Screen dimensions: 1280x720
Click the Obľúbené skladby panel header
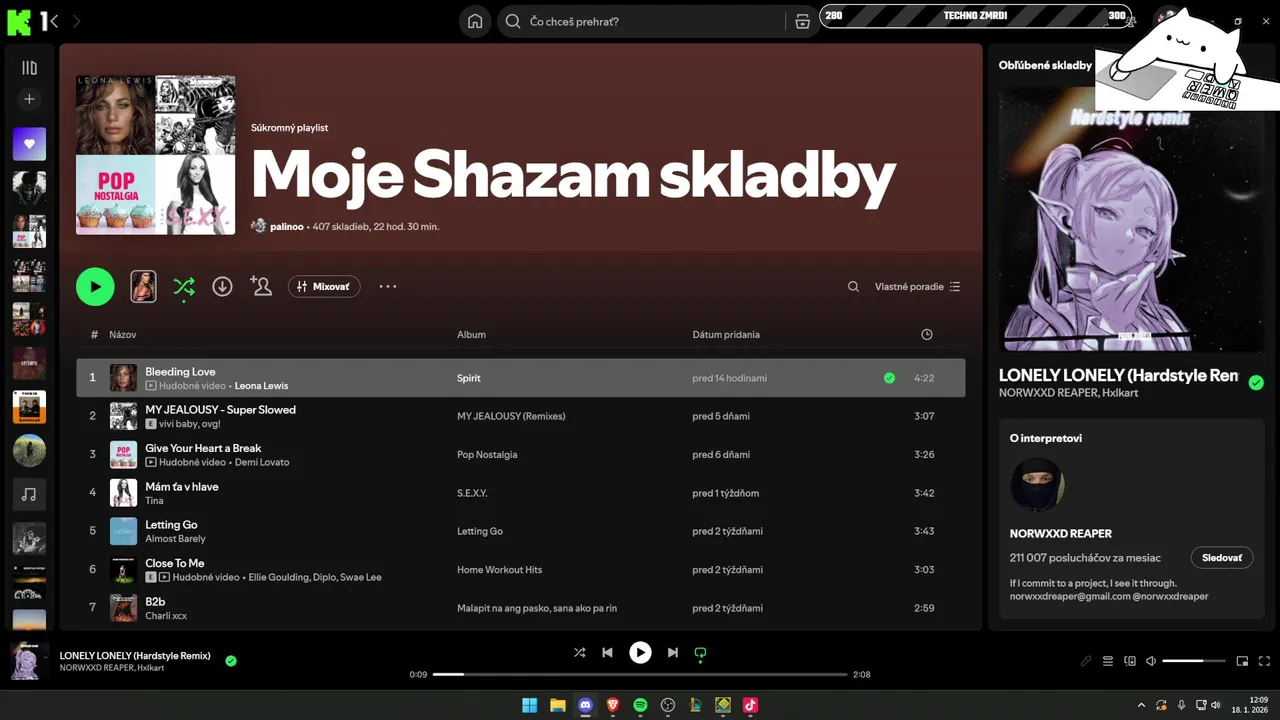click(x=1045, y=65)
